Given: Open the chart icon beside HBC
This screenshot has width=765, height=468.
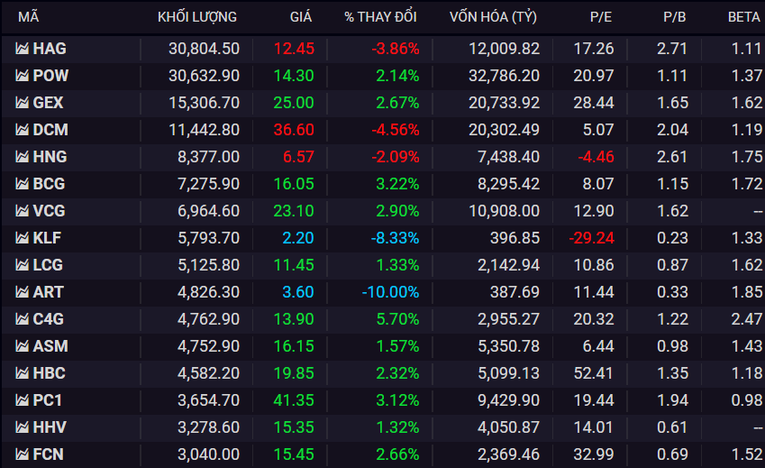Looking at the screenshot, I should click(x=22, y=373).
